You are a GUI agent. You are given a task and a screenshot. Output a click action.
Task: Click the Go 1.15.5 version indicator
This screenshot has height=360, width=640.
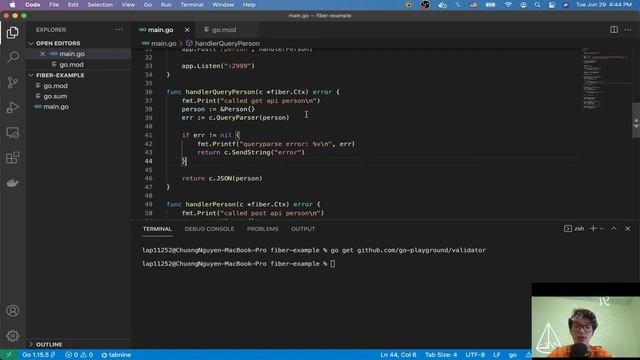[x=39, y=355]
